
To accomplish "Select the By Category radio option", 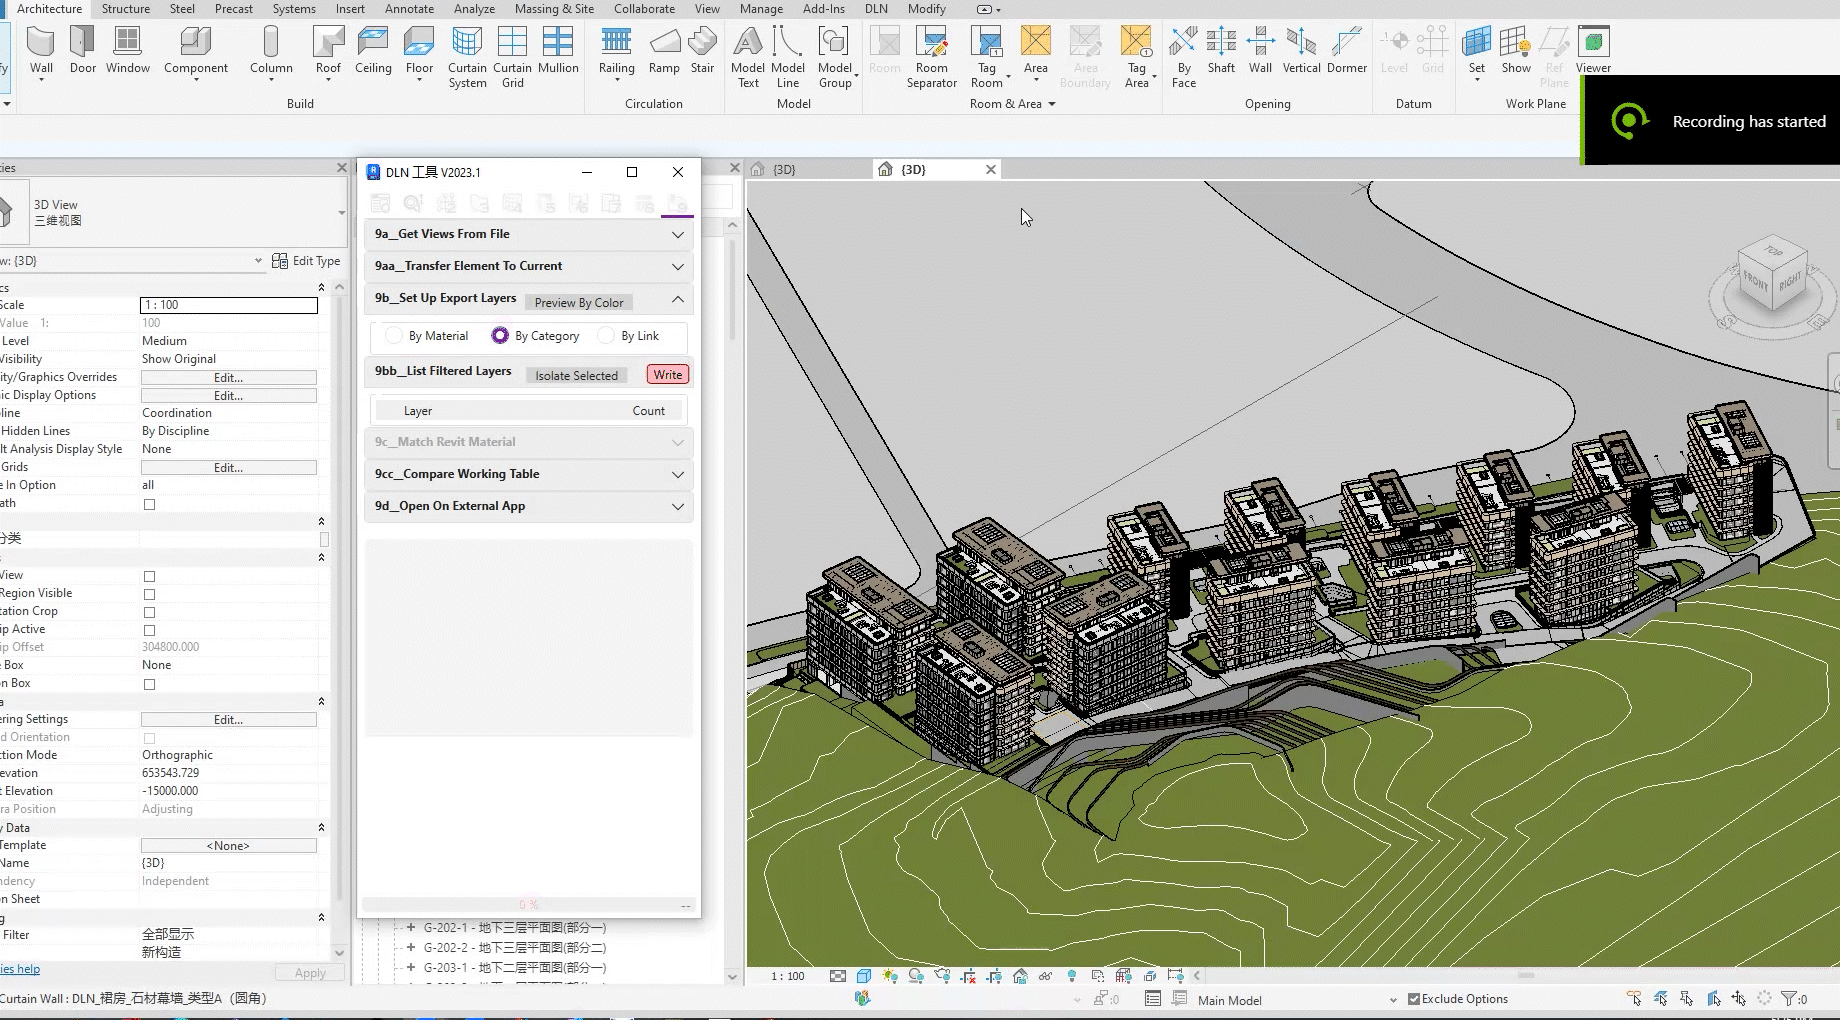I will point(500,336).
